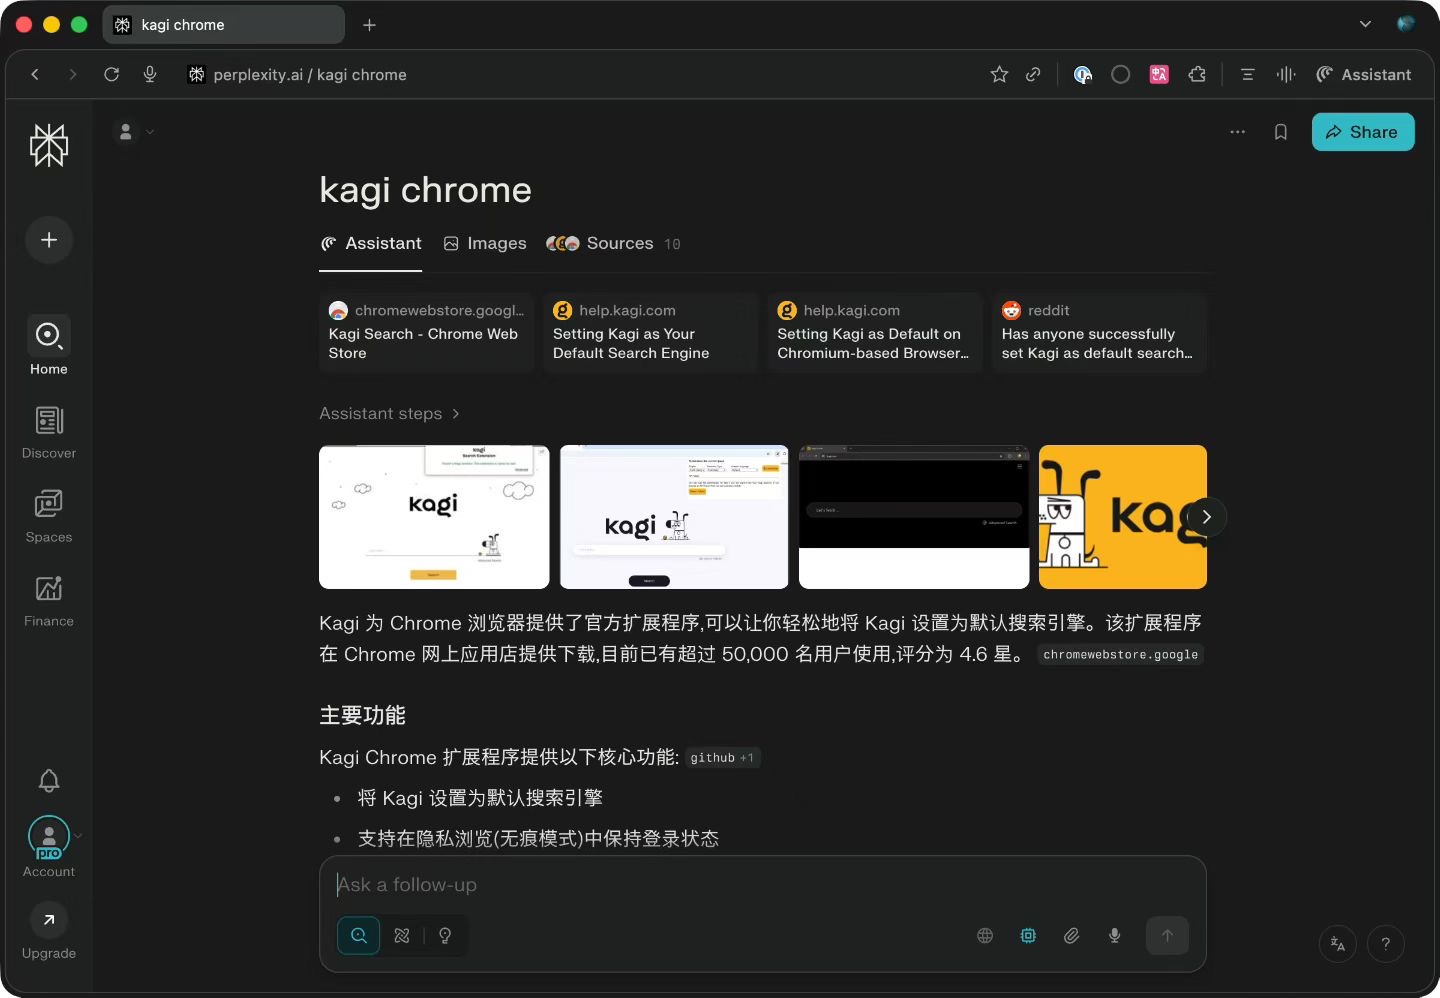Open the Spaces section
Viewport: 1440px width, 998px height.
coord(49,516)
